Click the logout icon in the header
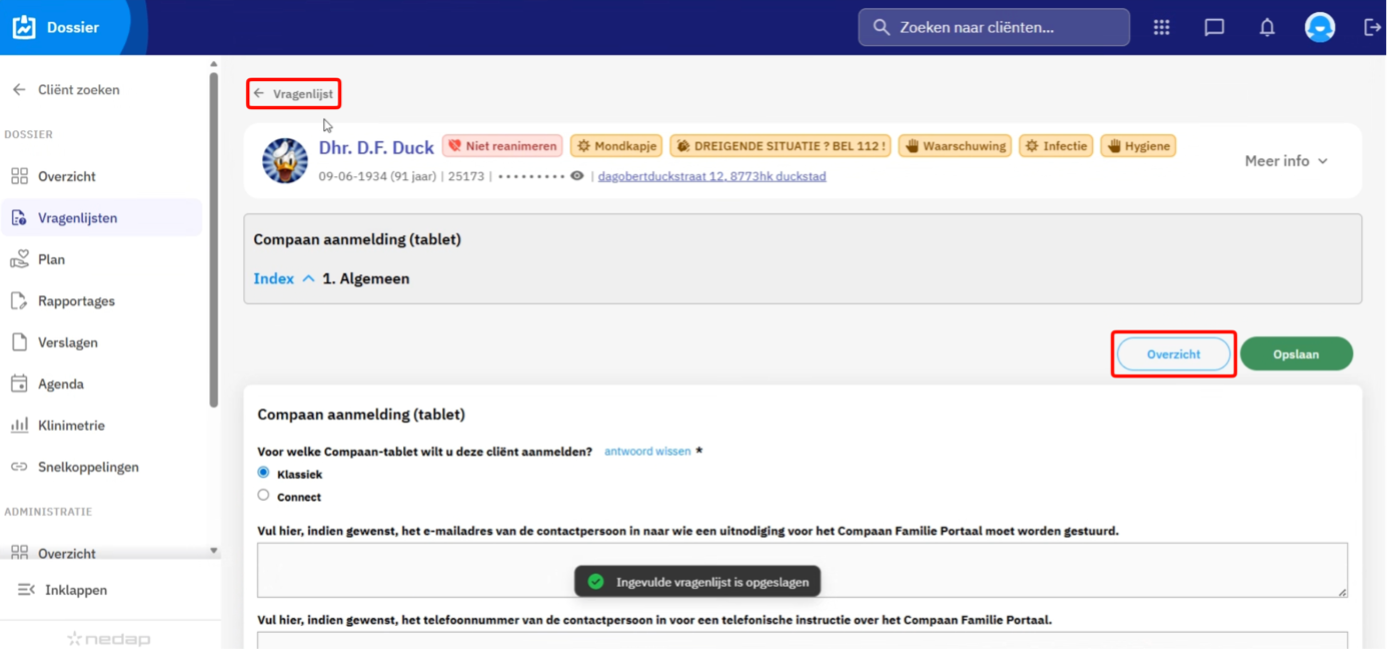 (1372, 28)
